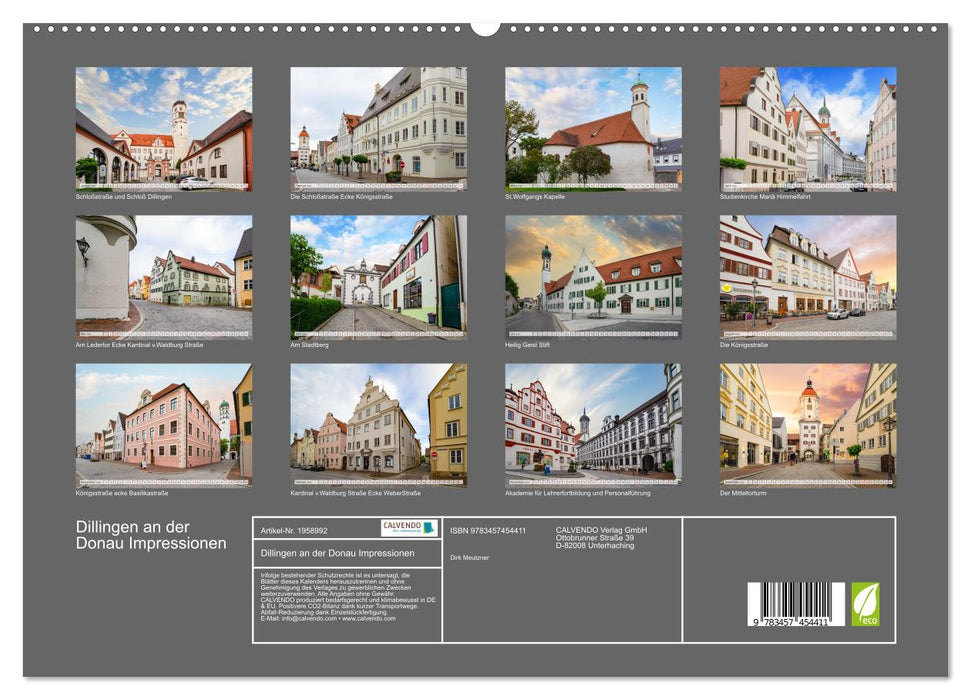This screenshot has width=971, height=700.
Task: Click the Artikel-Nr. 1958992 label
Action: tap(296, 530)
